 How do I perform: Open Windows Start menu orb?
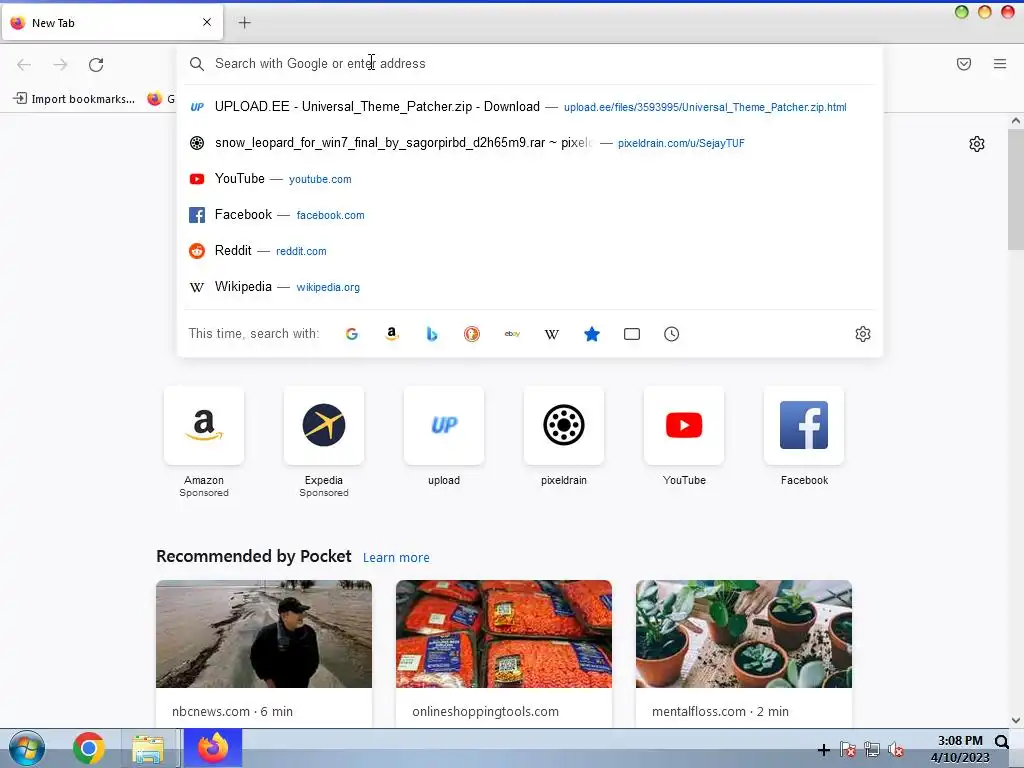tap(27, 748)
